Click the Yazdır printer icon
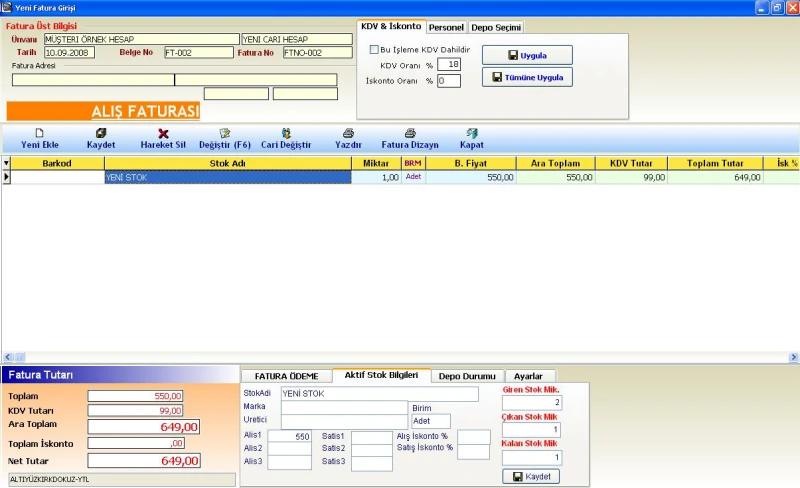Screen dimensions: 800x488 pyautogui.click(x=348, y=133)
